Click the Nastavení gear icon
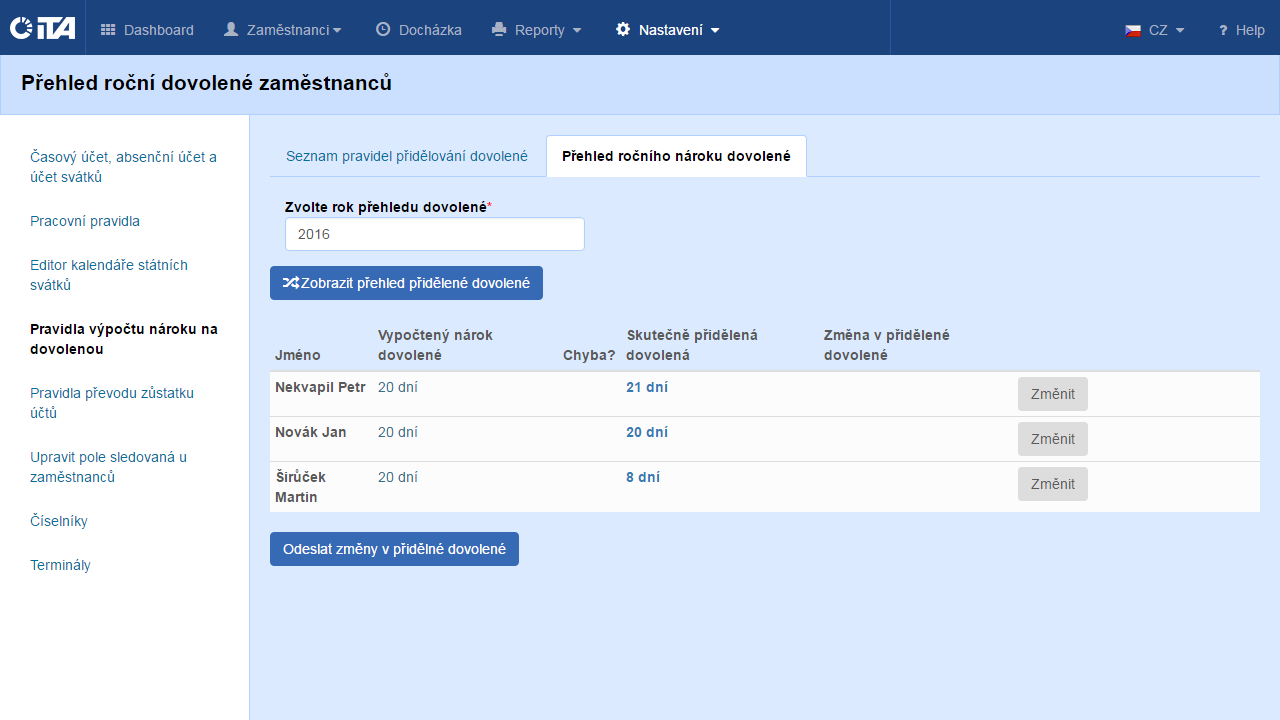Screen dimensions: 1280x720 [623, 30]
